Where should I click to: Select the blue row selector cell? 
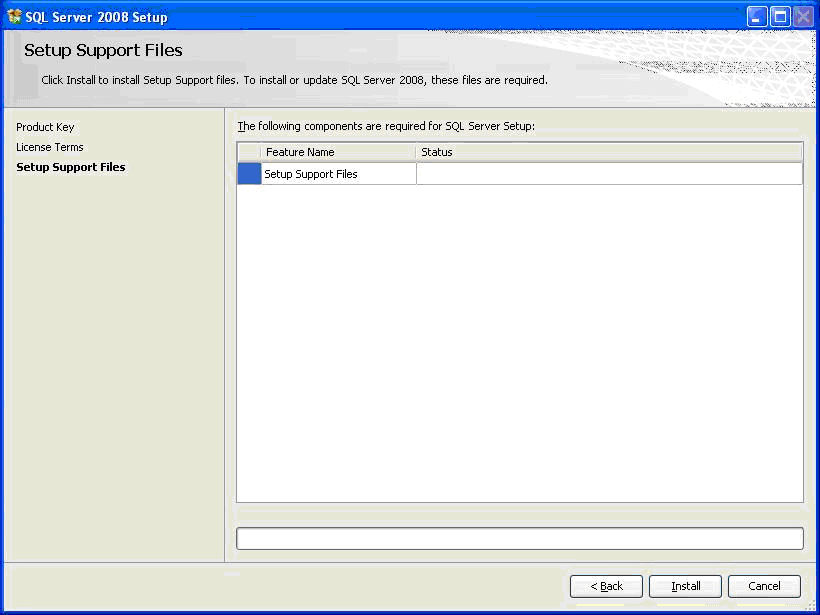tap(249, 174)
